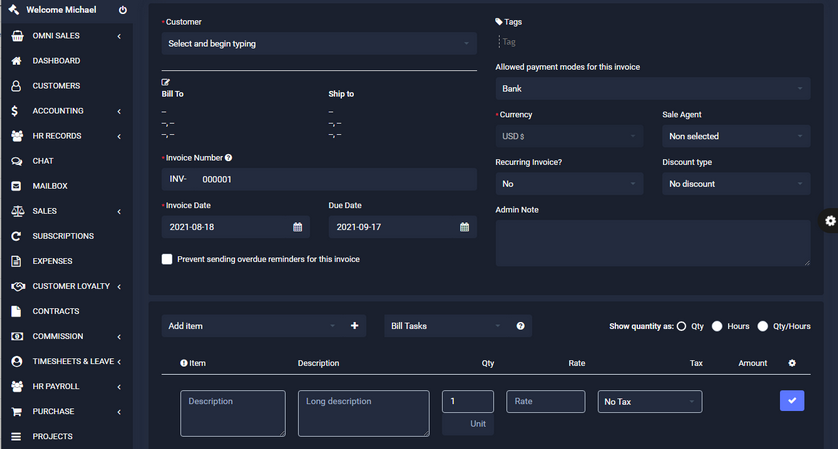Viewport: 838px width, 449px height.
Task: Select the Qty quantity radio button
Action: click(682, 326)
